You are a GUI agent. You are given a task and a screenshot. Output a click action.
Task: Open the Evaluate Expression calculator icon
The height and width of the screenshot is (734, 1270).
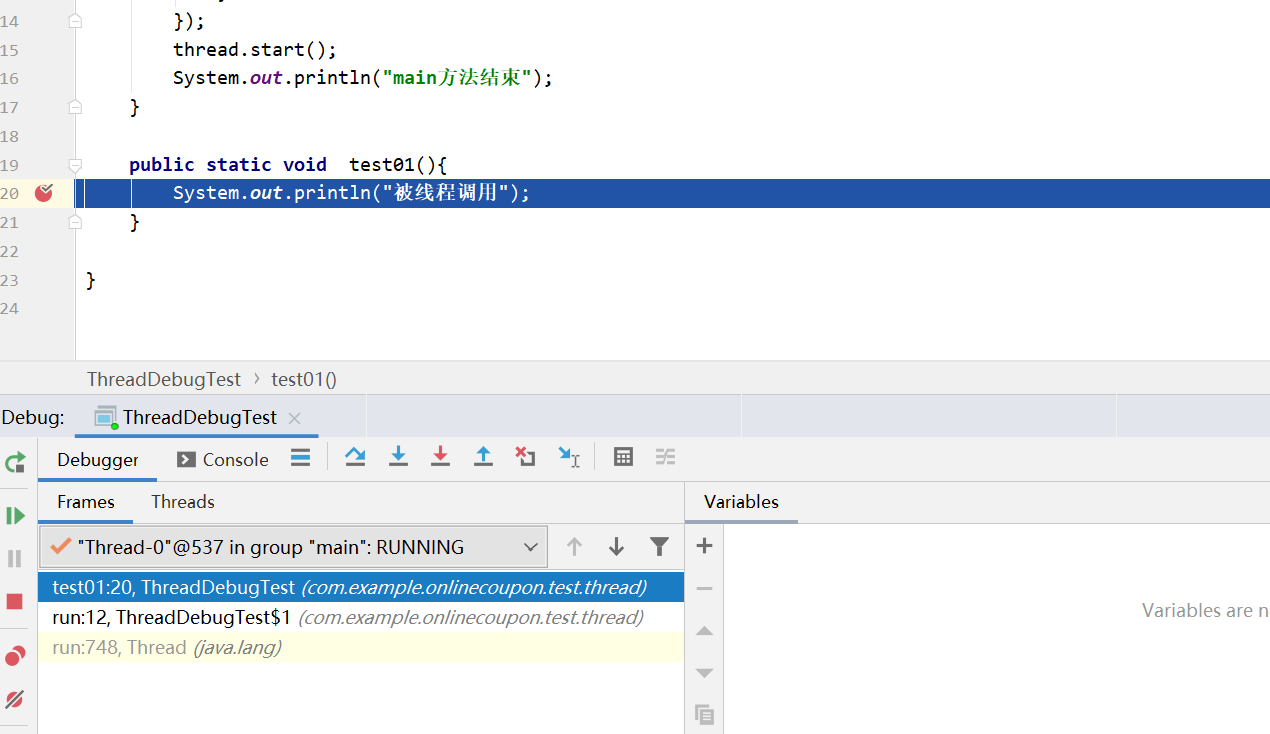point(623,457)
